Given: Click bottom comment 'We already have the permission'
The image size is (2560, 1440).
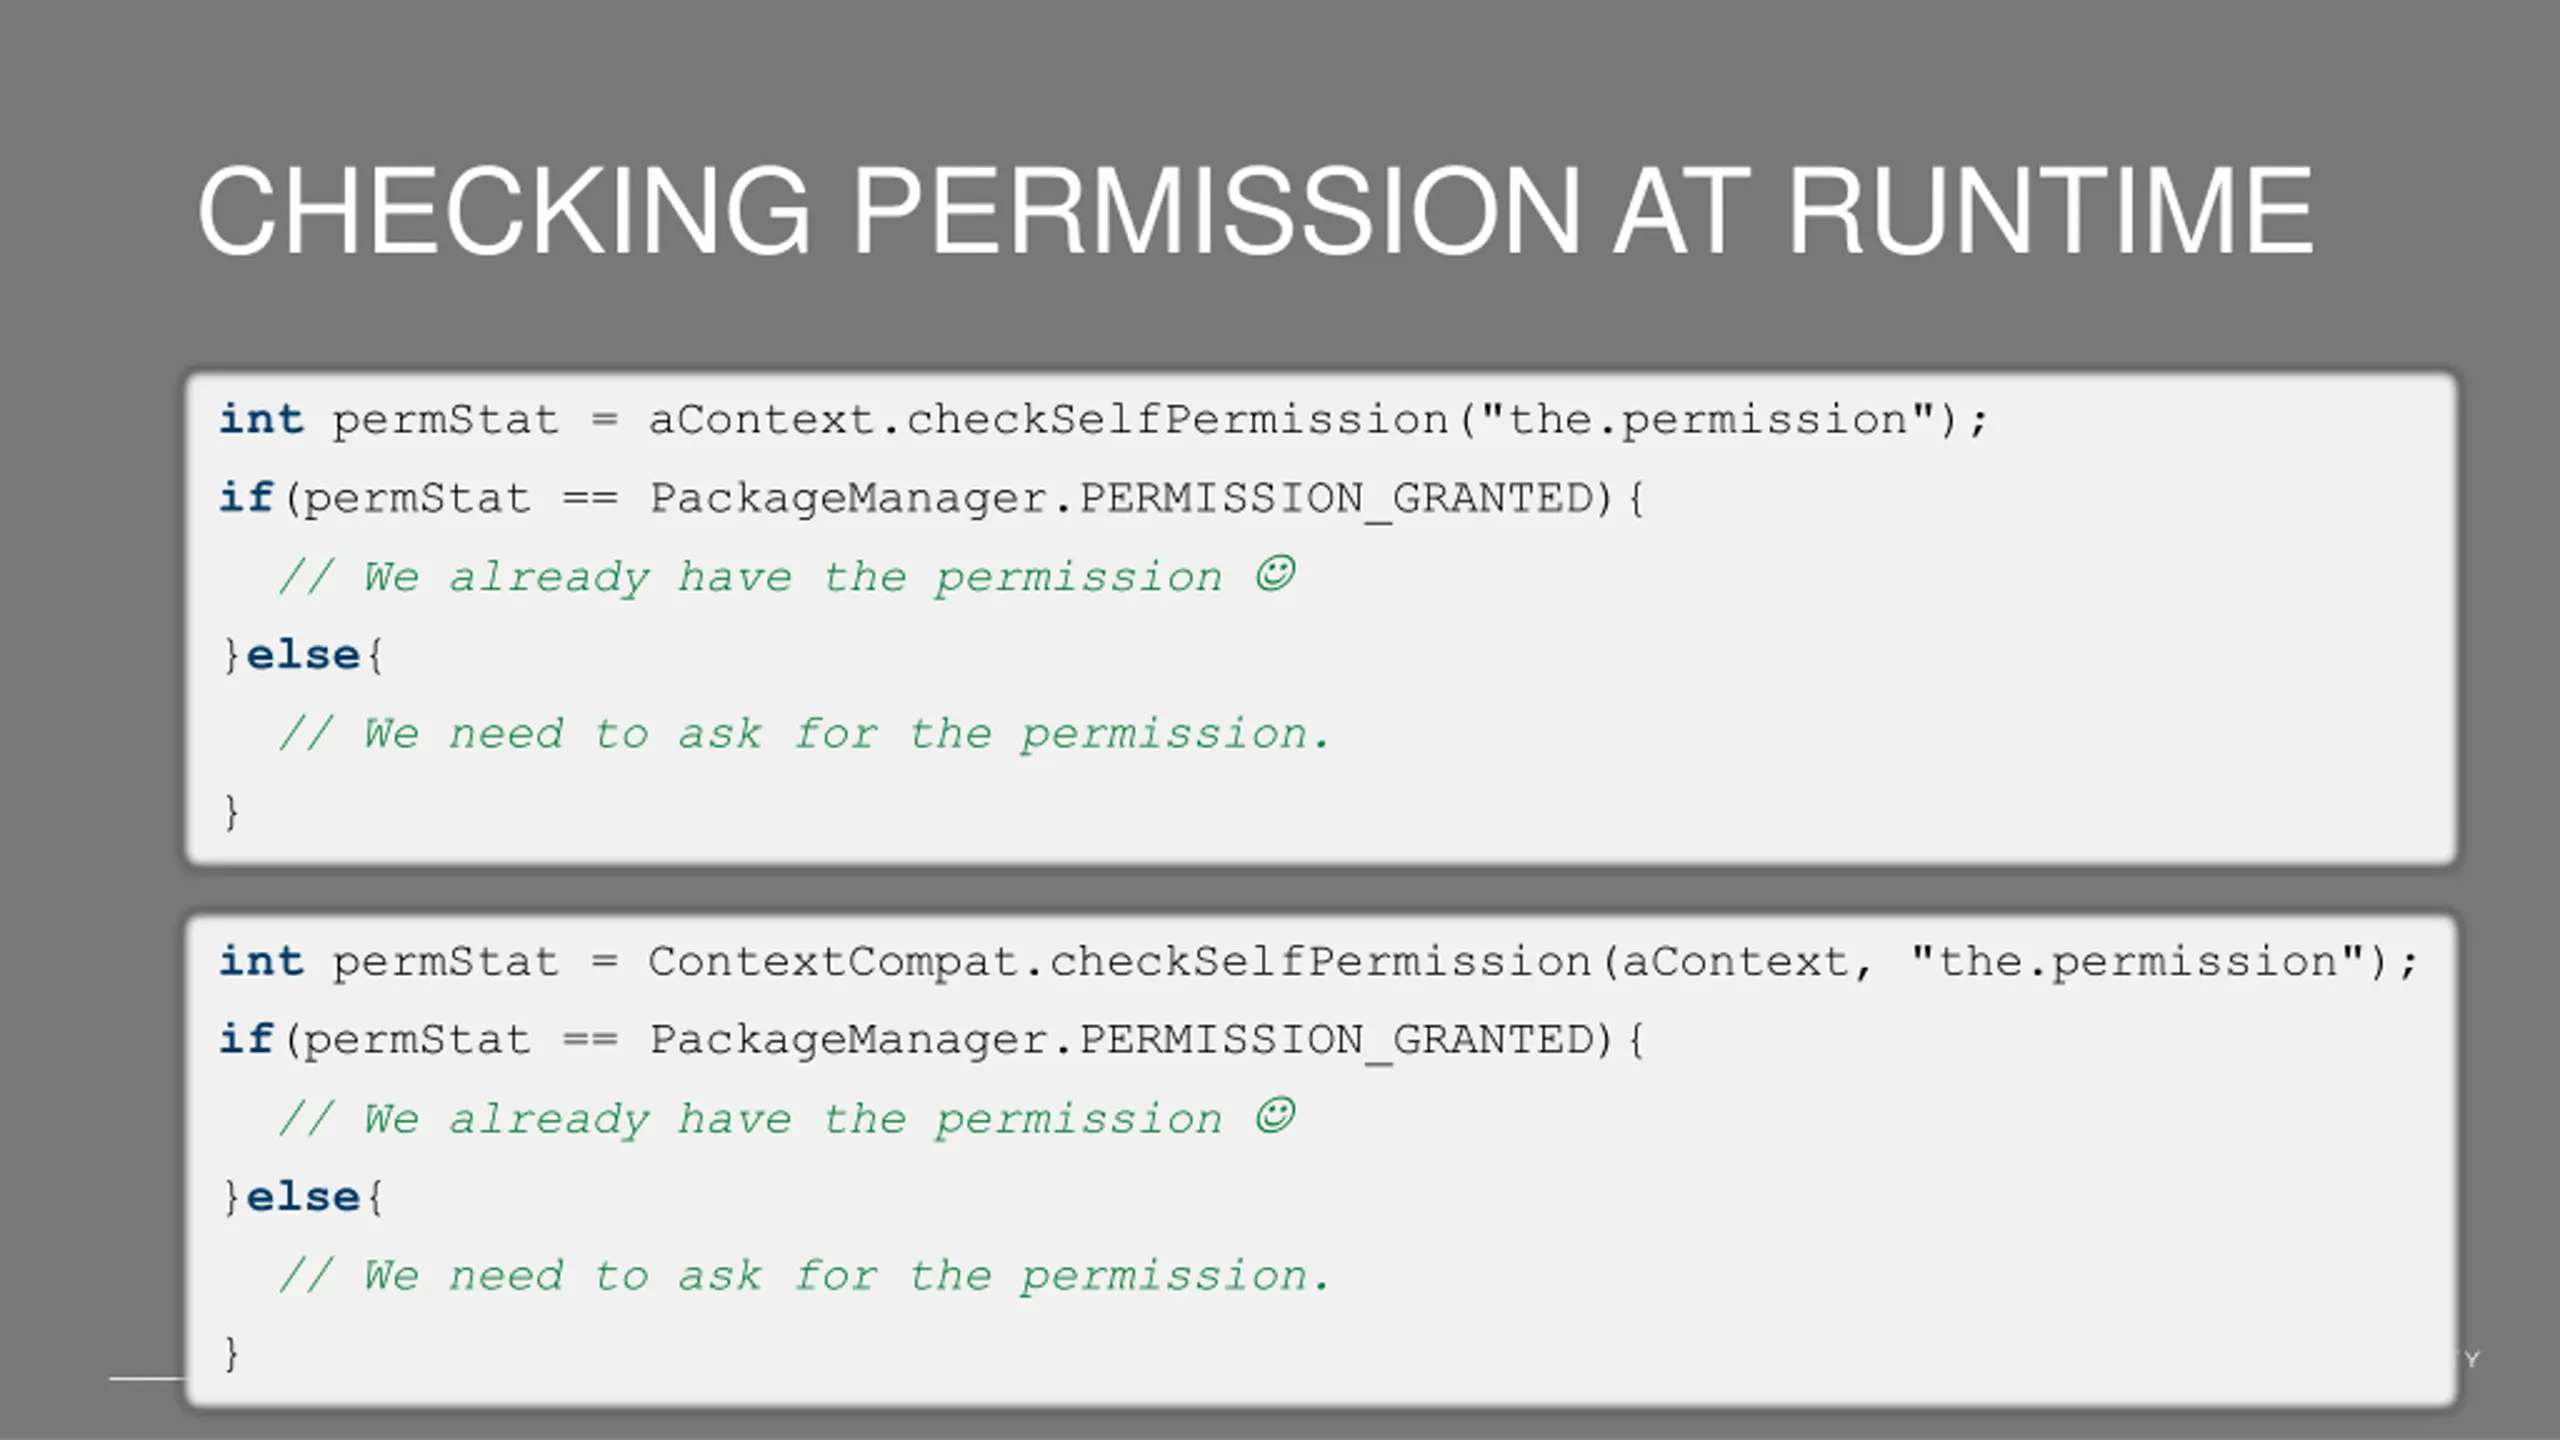Looking at the screenshot, I should tap(792, 1120).
